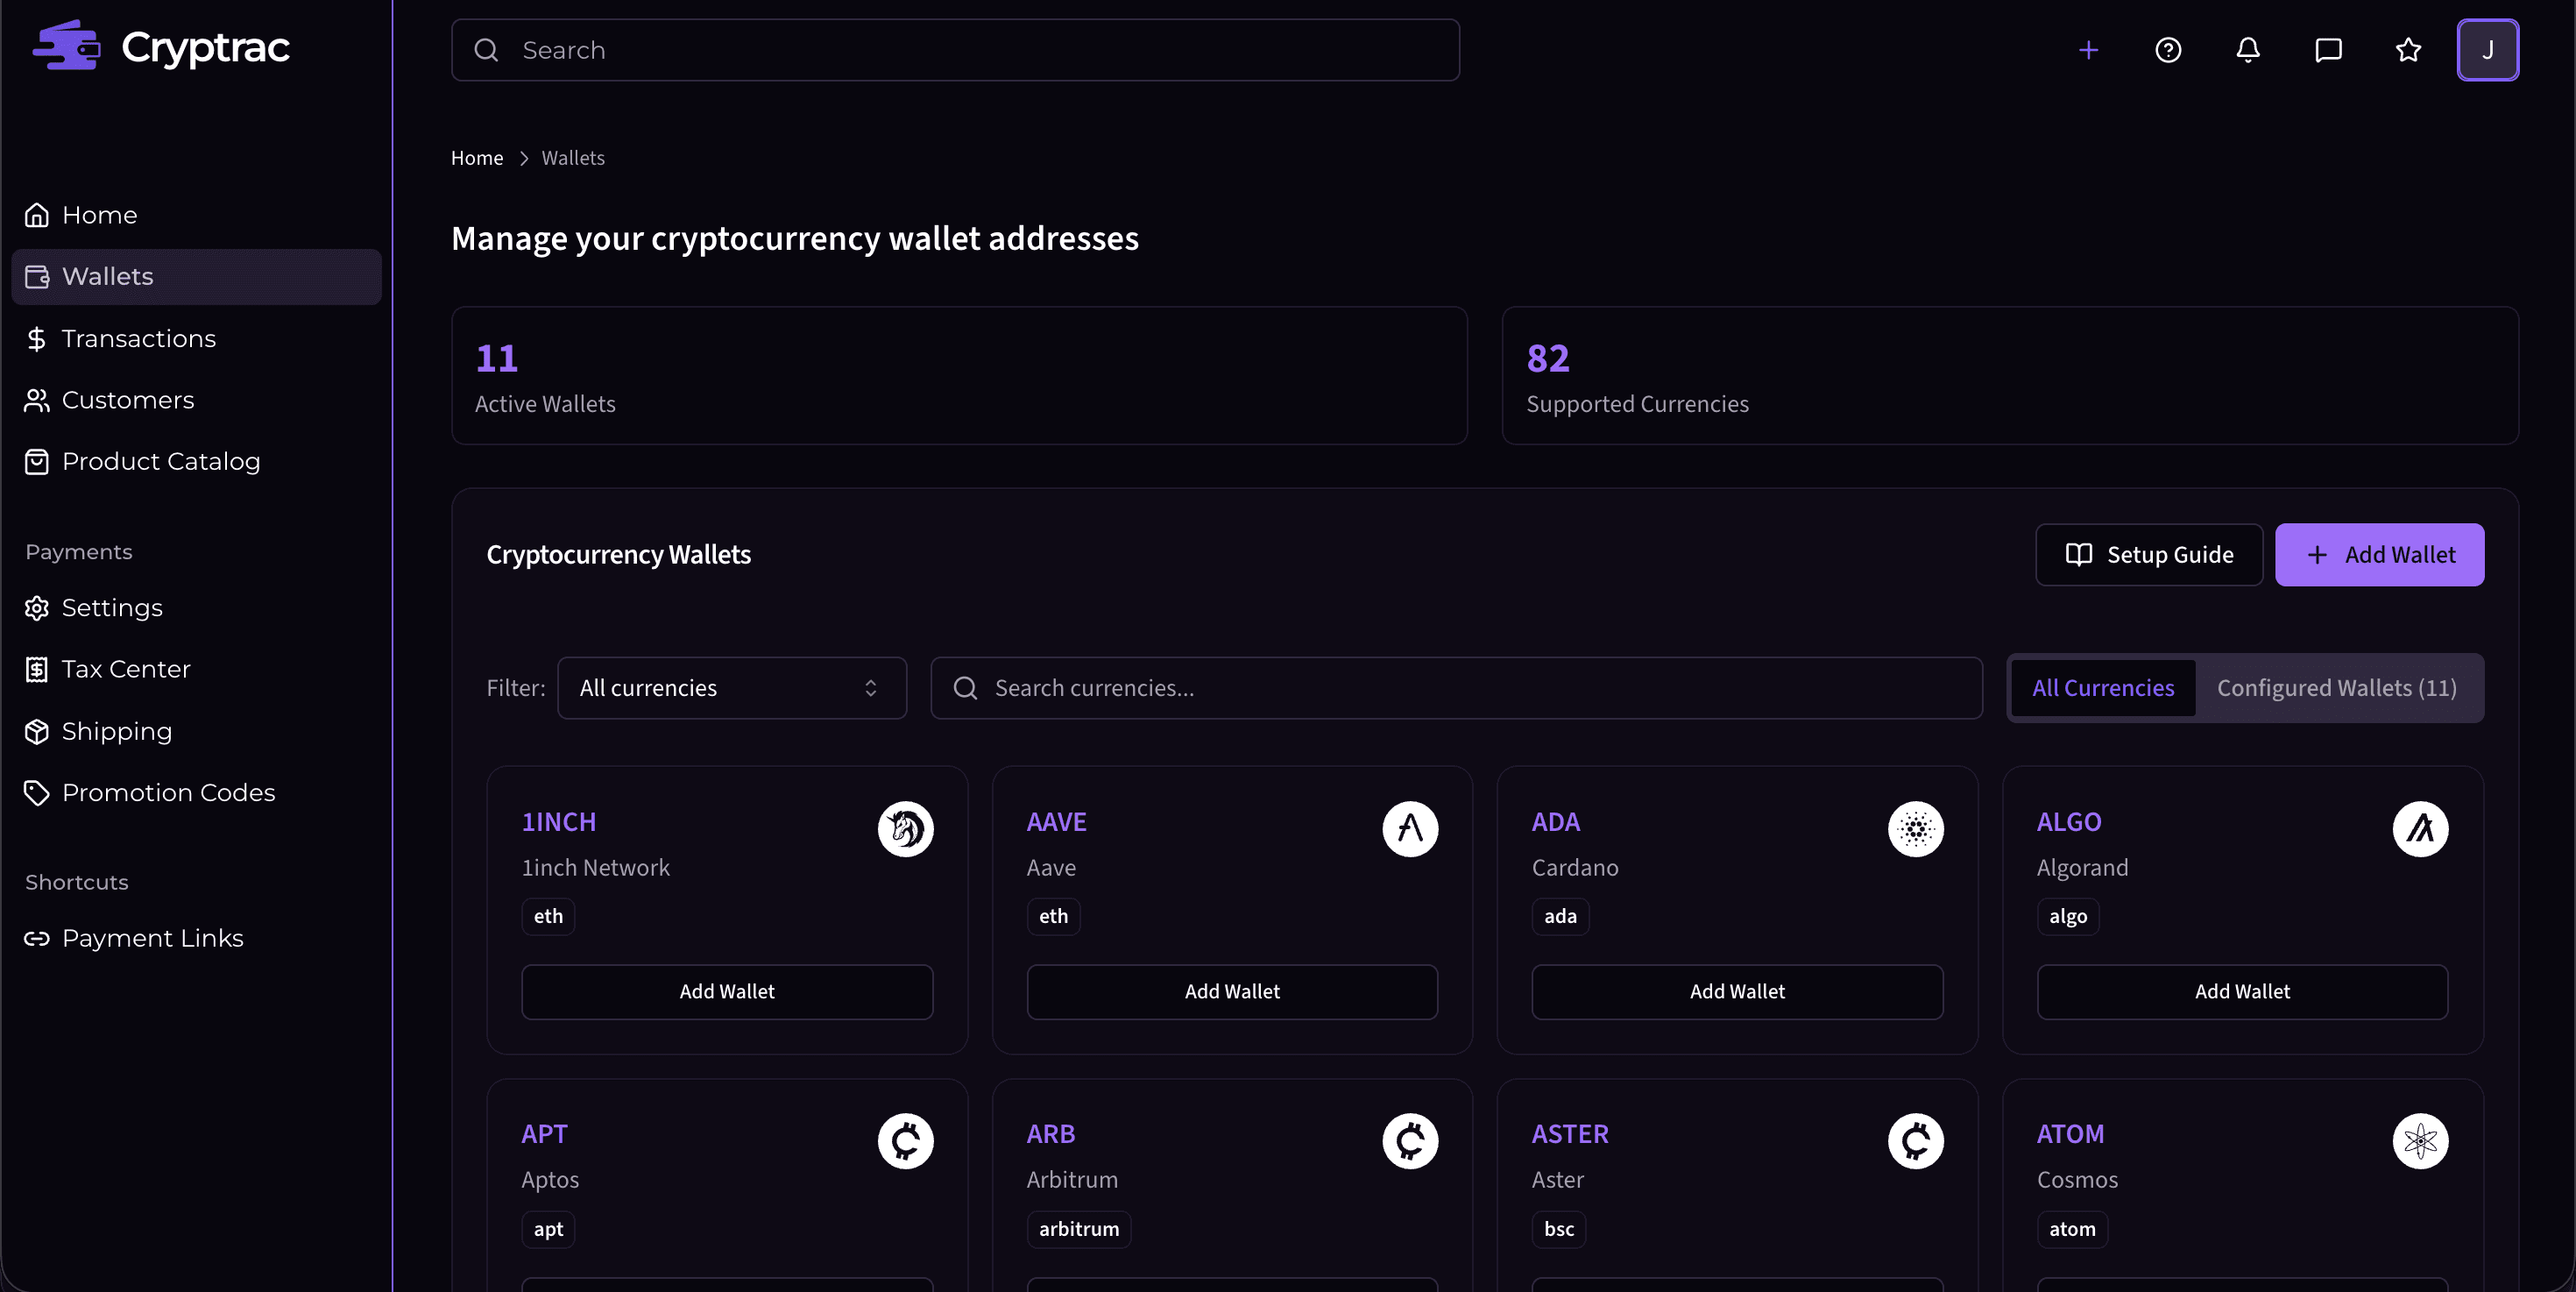
Task: Click the eth network badge under 1INCH
Action: [x=547, y=916]
